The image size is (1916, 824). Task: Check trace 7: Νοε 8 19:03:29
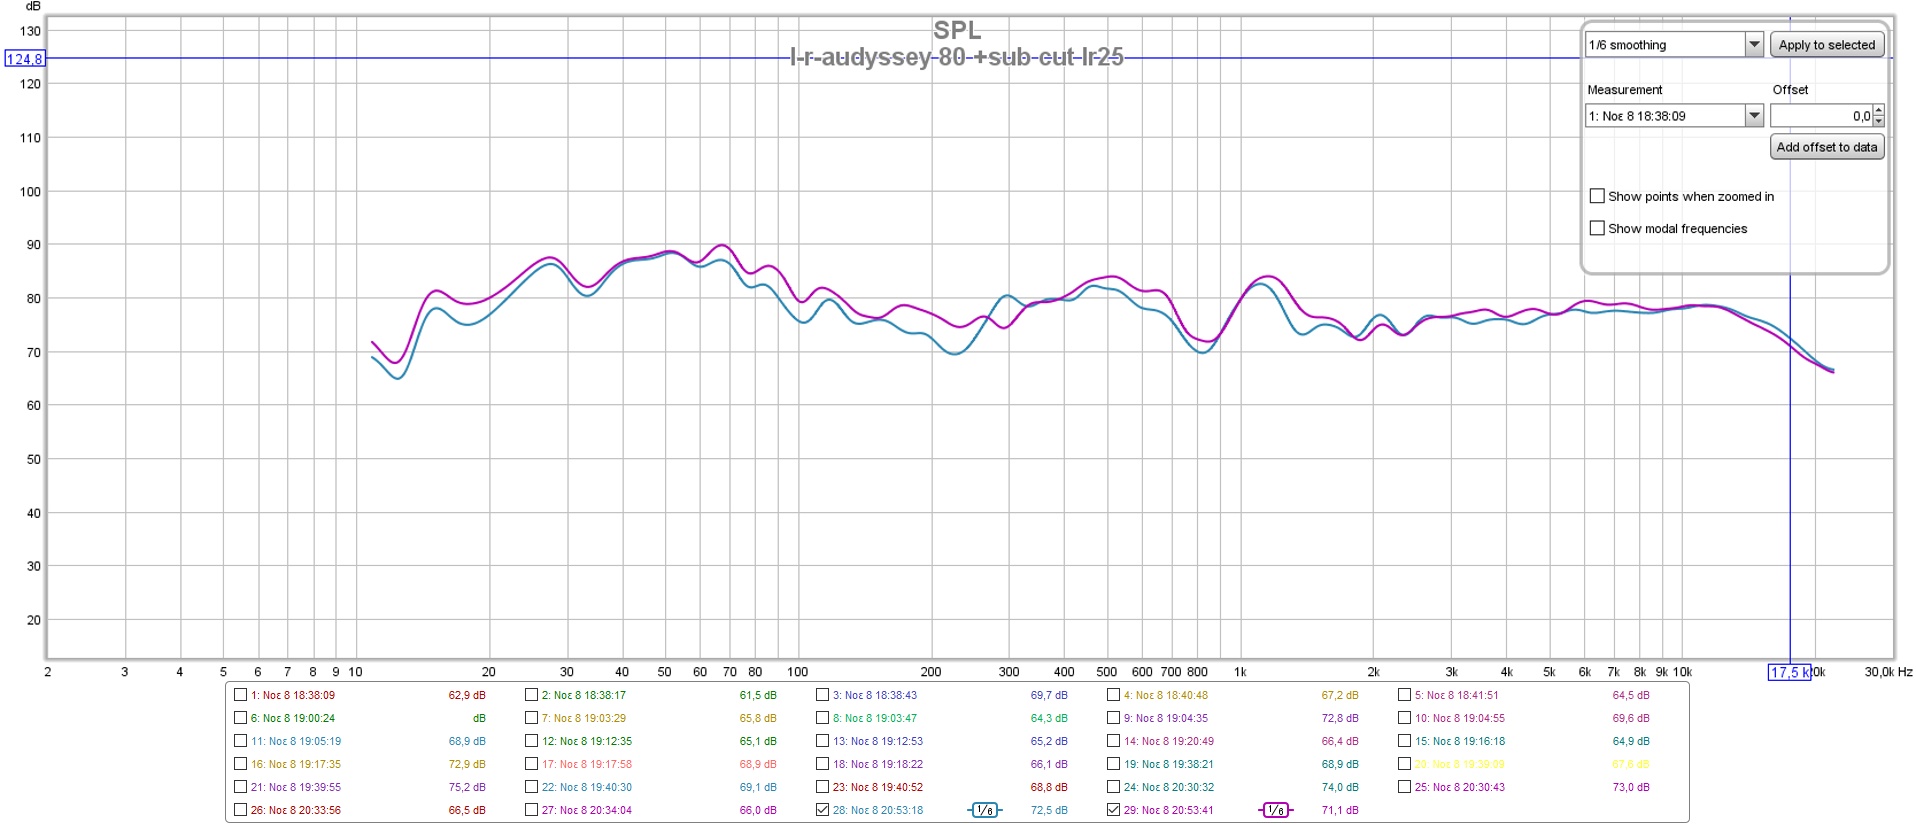click(x=531, y=718)
